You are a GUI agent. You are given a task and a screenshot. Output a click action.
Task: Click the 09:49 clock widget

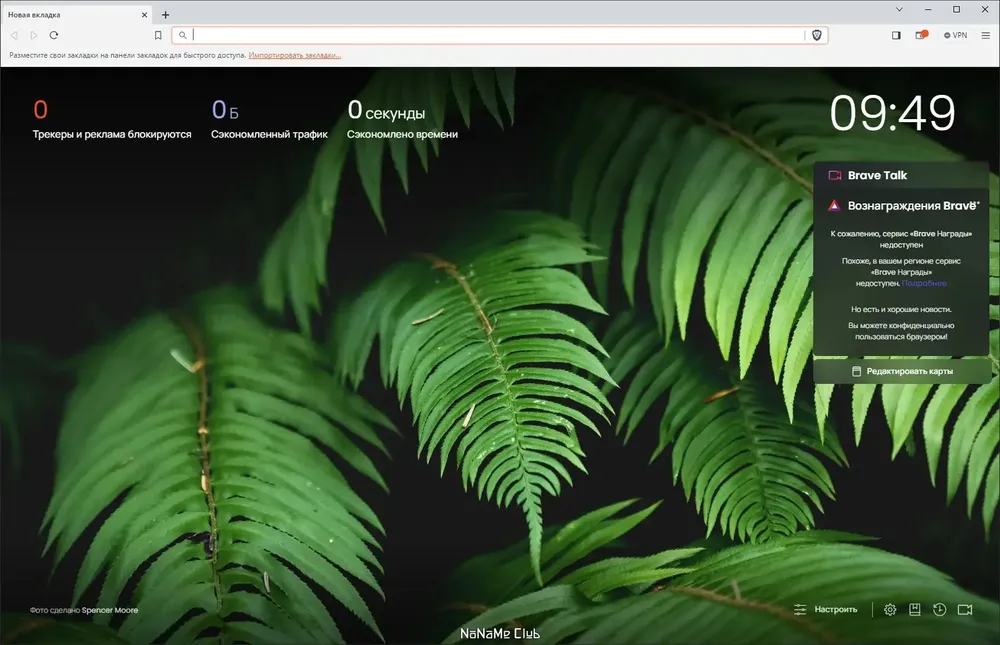point(892,114)
